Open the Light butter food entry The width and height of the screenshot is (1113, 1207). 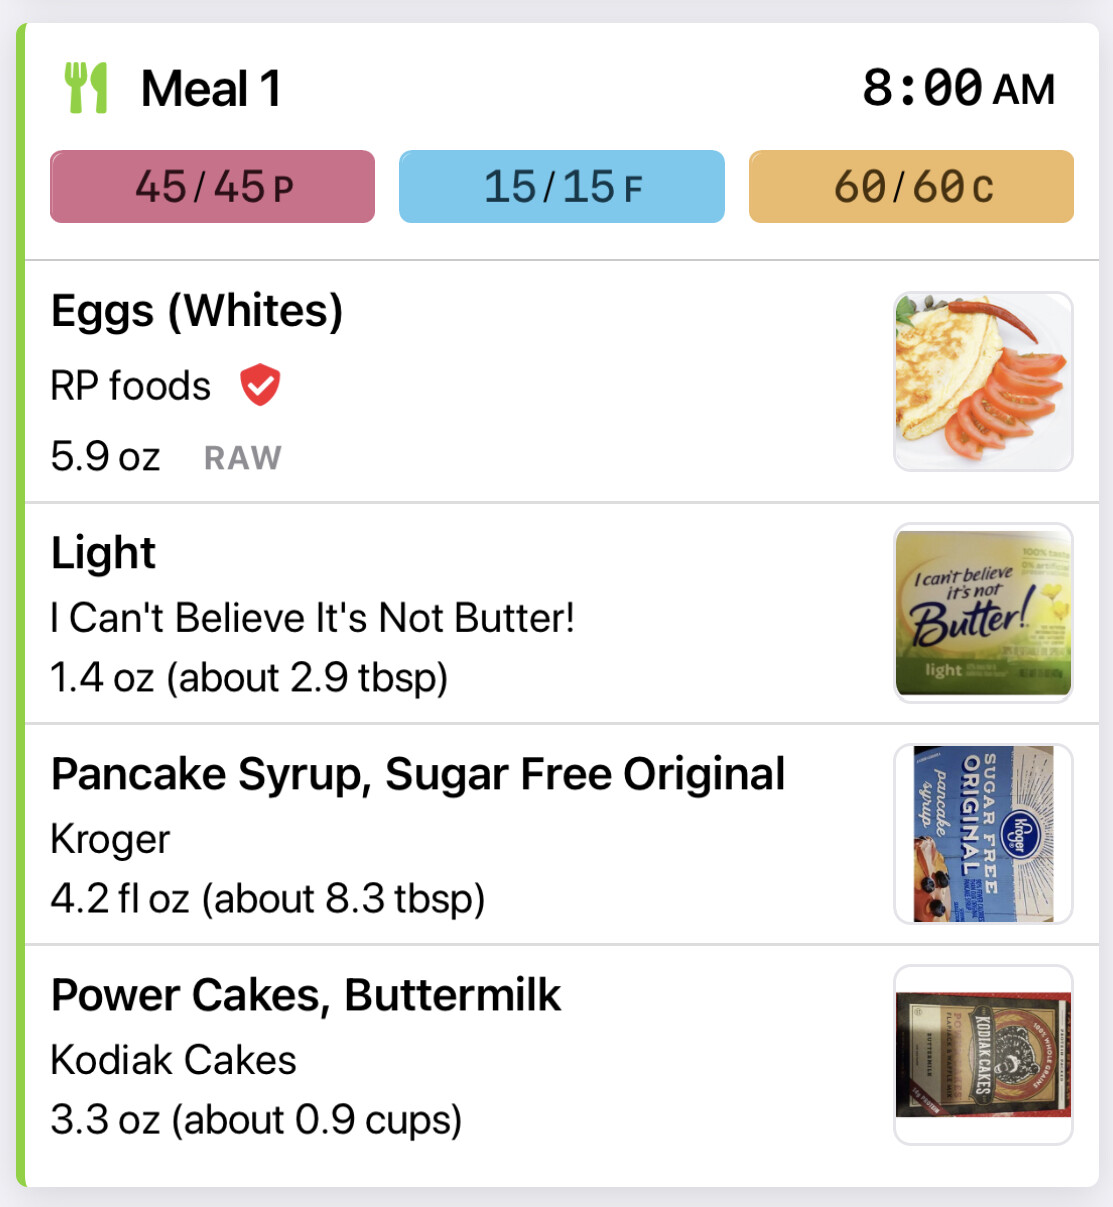104,553
